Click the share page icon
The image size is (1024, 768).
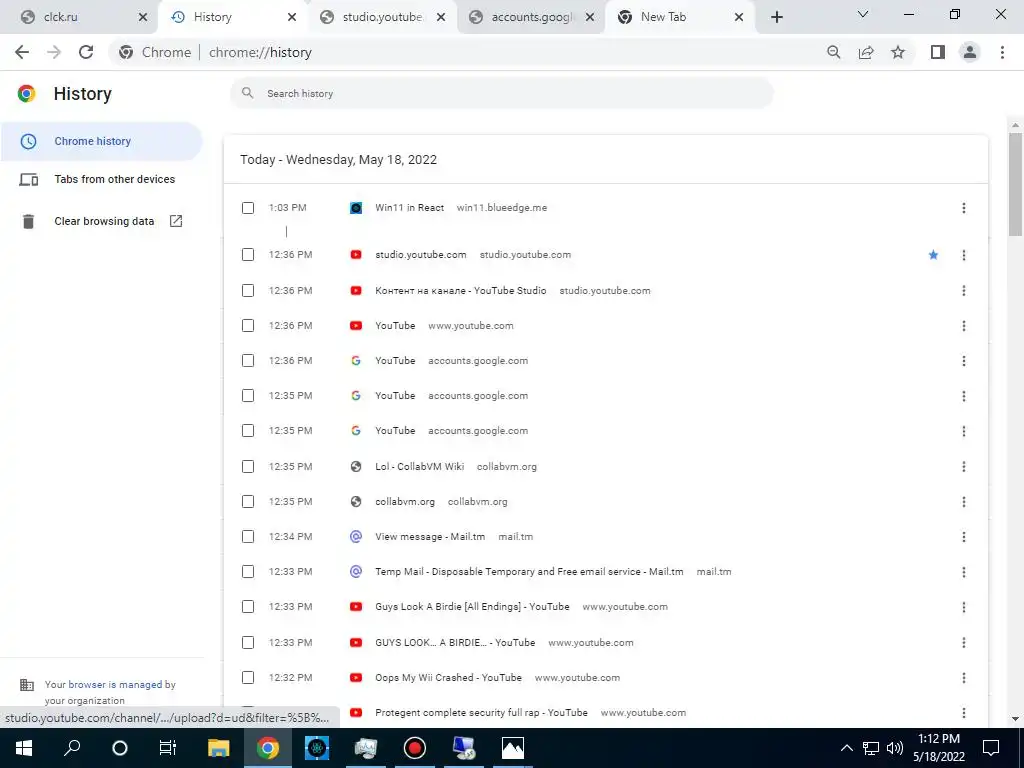(866, 52)
